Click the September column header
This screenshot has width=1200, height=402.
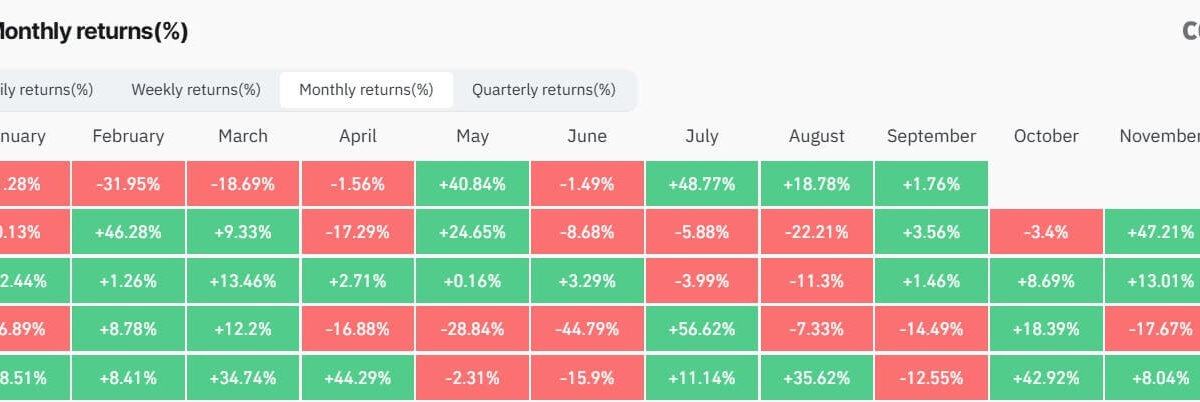pyautogui.click(x=931, y=136)
